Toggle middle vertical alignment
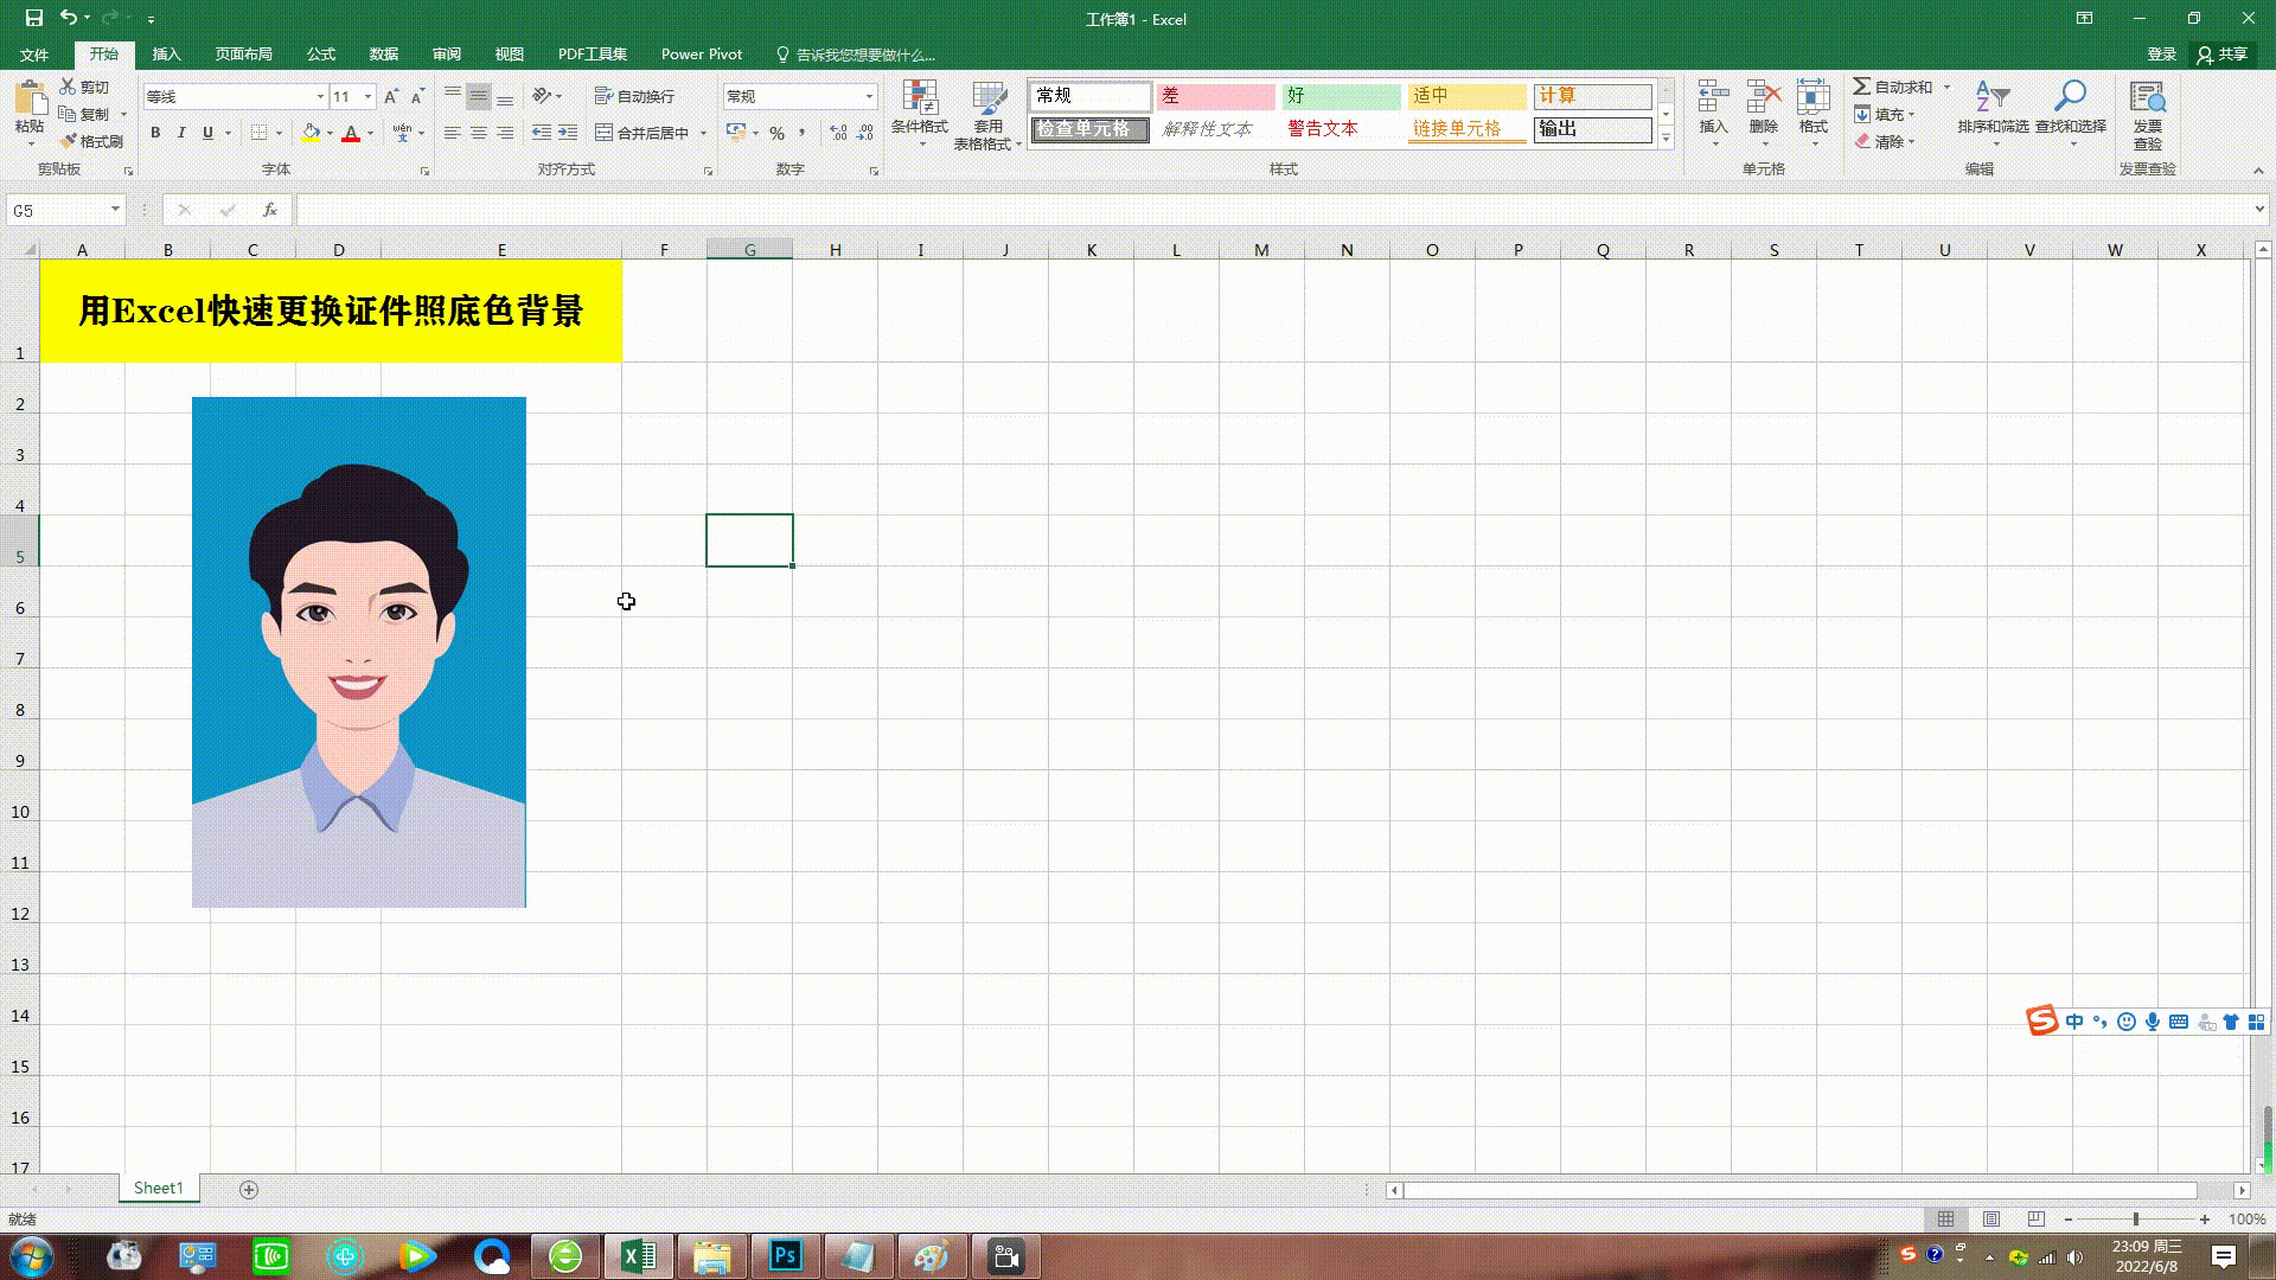The height and width of the screenshot is (1280, 2276). [x=479, y=96]
